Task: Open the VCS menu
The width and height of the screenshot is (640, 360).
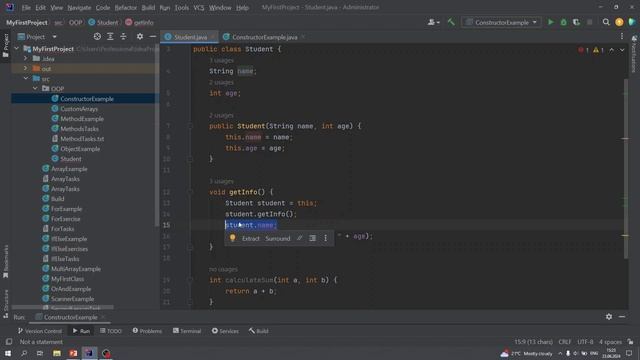Action: click(x=199, y=7)
